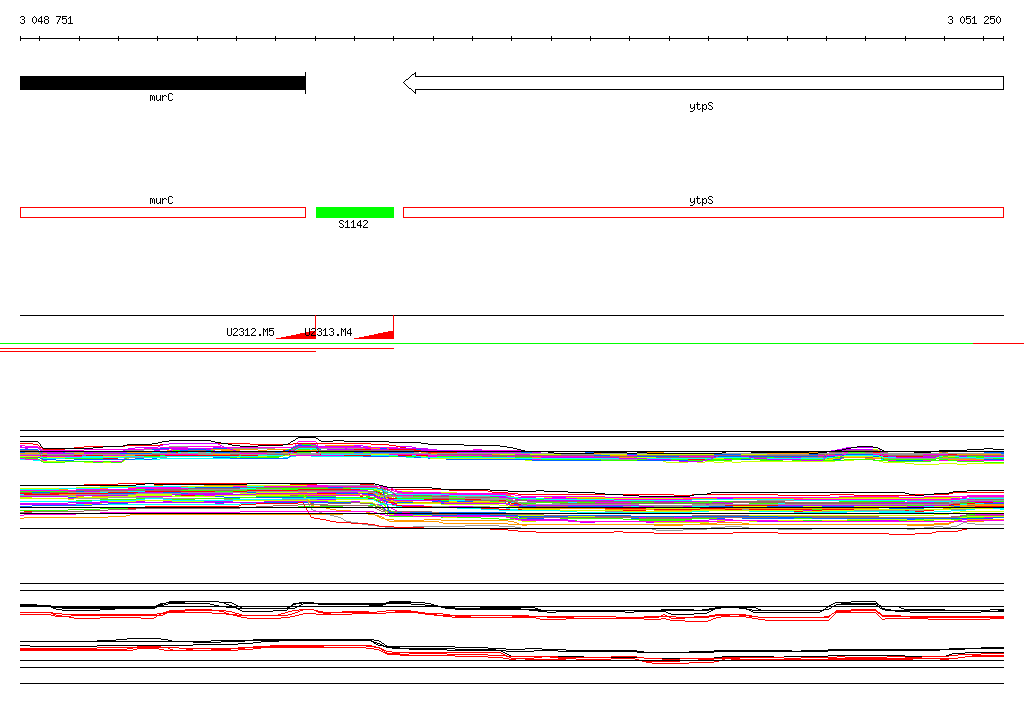Click the ytpS label under white arrow
Screen dimensions: 1024x714
click(x=701, y=106)
